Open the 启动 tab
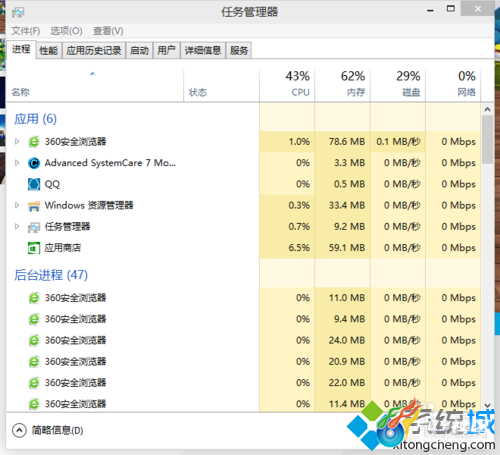 (x=139, y=51)
